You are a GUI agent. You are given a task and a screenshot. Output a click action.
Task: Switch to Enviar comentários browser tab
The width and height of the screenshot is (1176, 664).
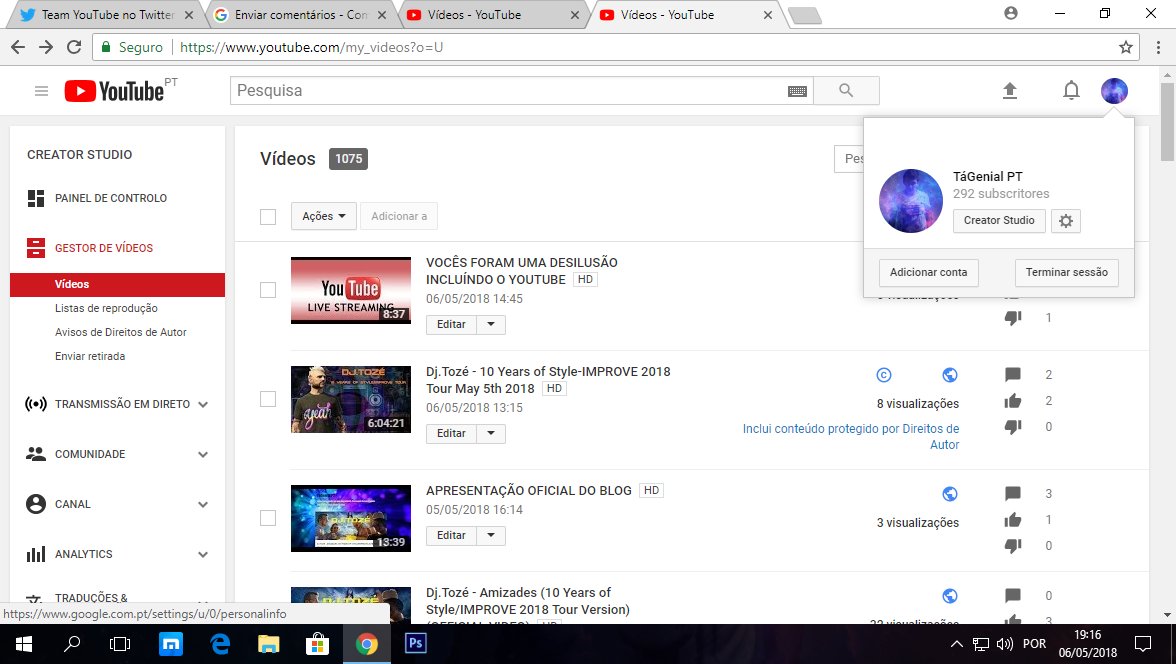click(301, 15)
